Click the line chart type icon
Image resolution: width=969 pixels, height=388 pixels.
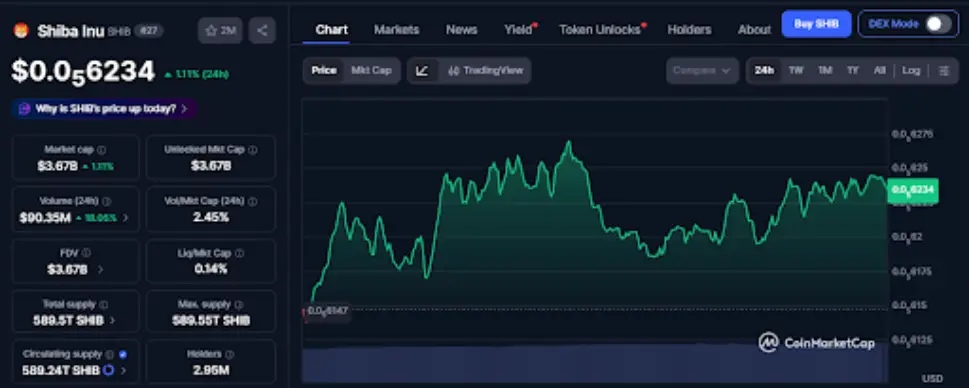coord(422,70)
